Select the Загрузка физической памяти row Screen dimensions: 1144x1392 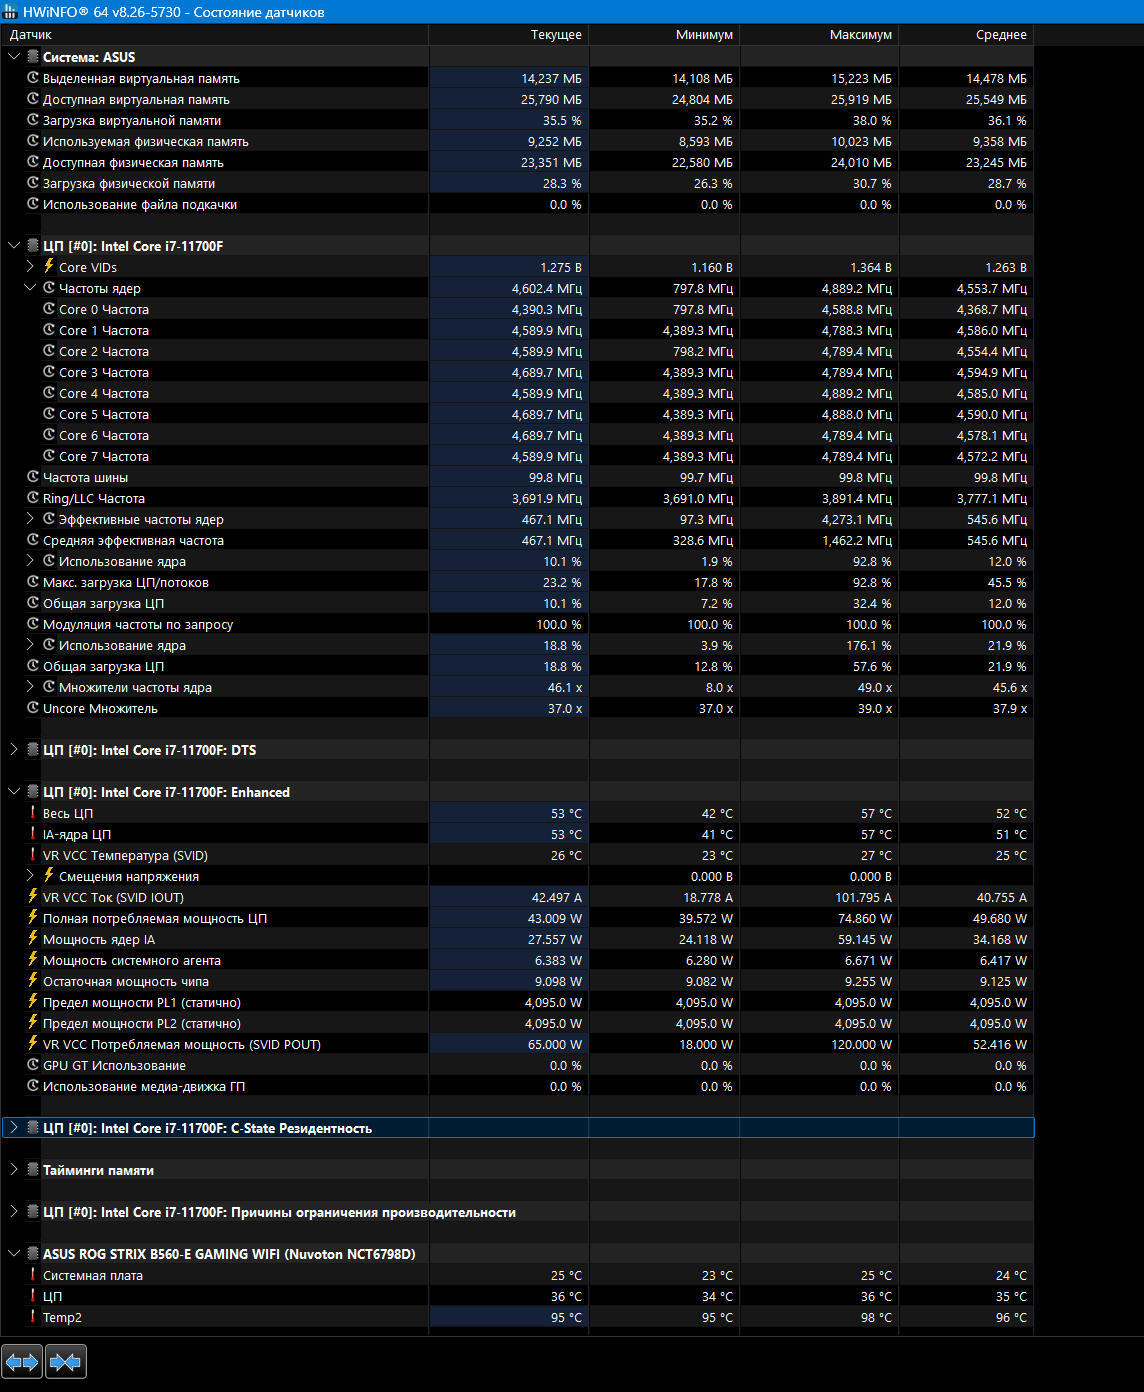(x=517, y=183)
